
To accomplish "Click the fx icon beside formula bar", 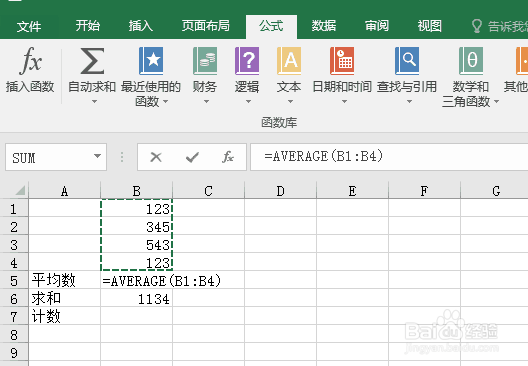I will (228, 157).
